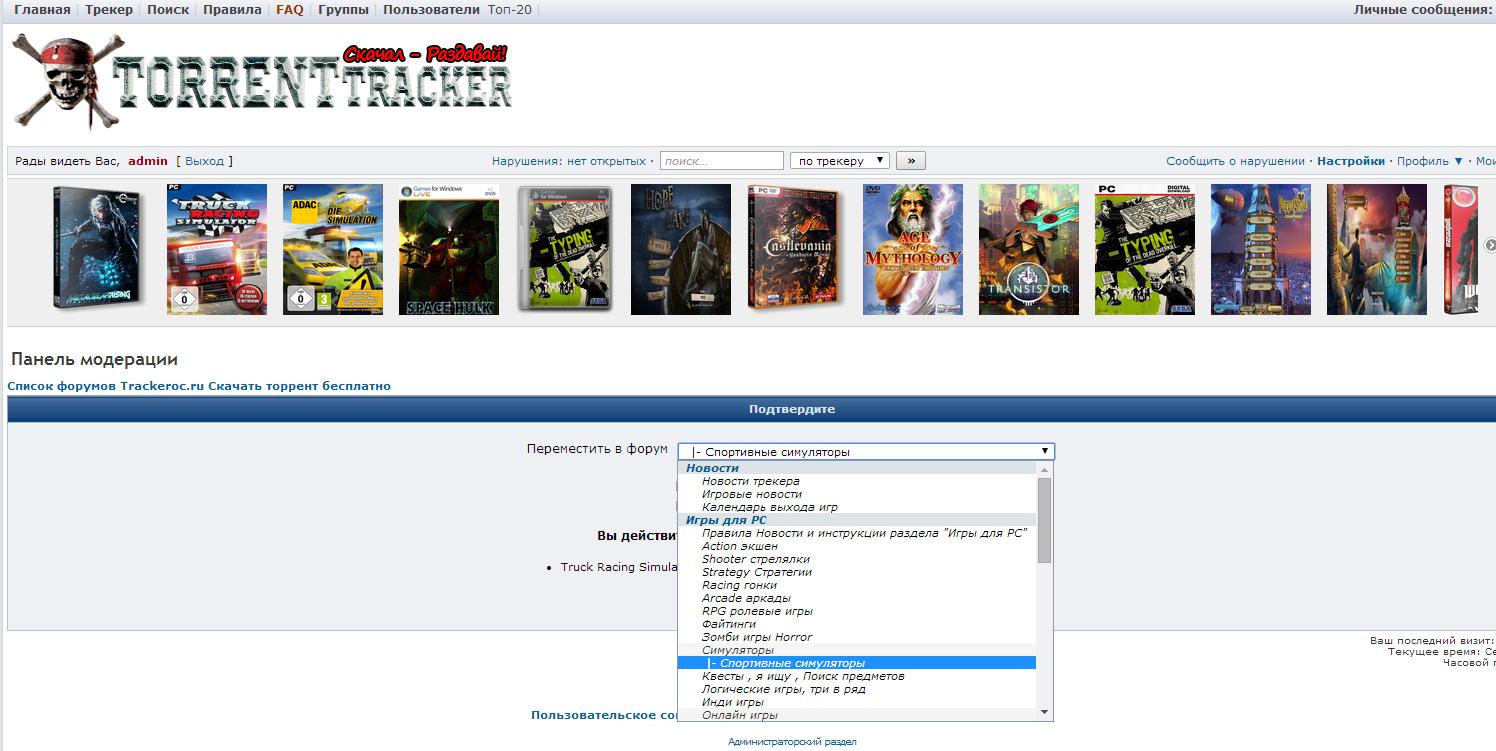
Task: Open ADAC Die Simulation cover thumbnail
Action: 333,249
